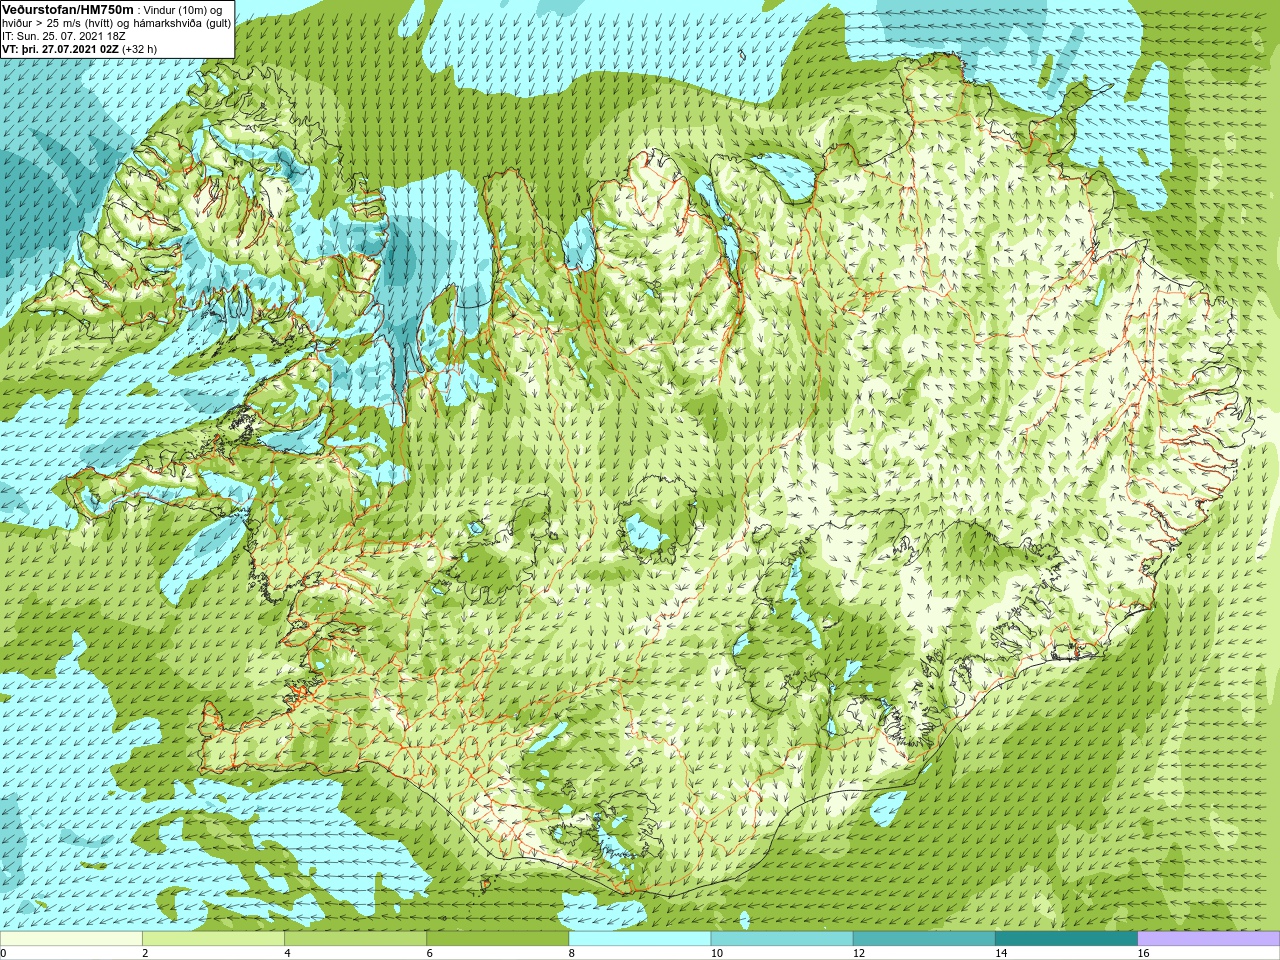Viewport: 1280px width, 960px height.
Task: Click the valid time 'VT: þri. 27.07.2021 02Z'
Action: coord(60,48)
